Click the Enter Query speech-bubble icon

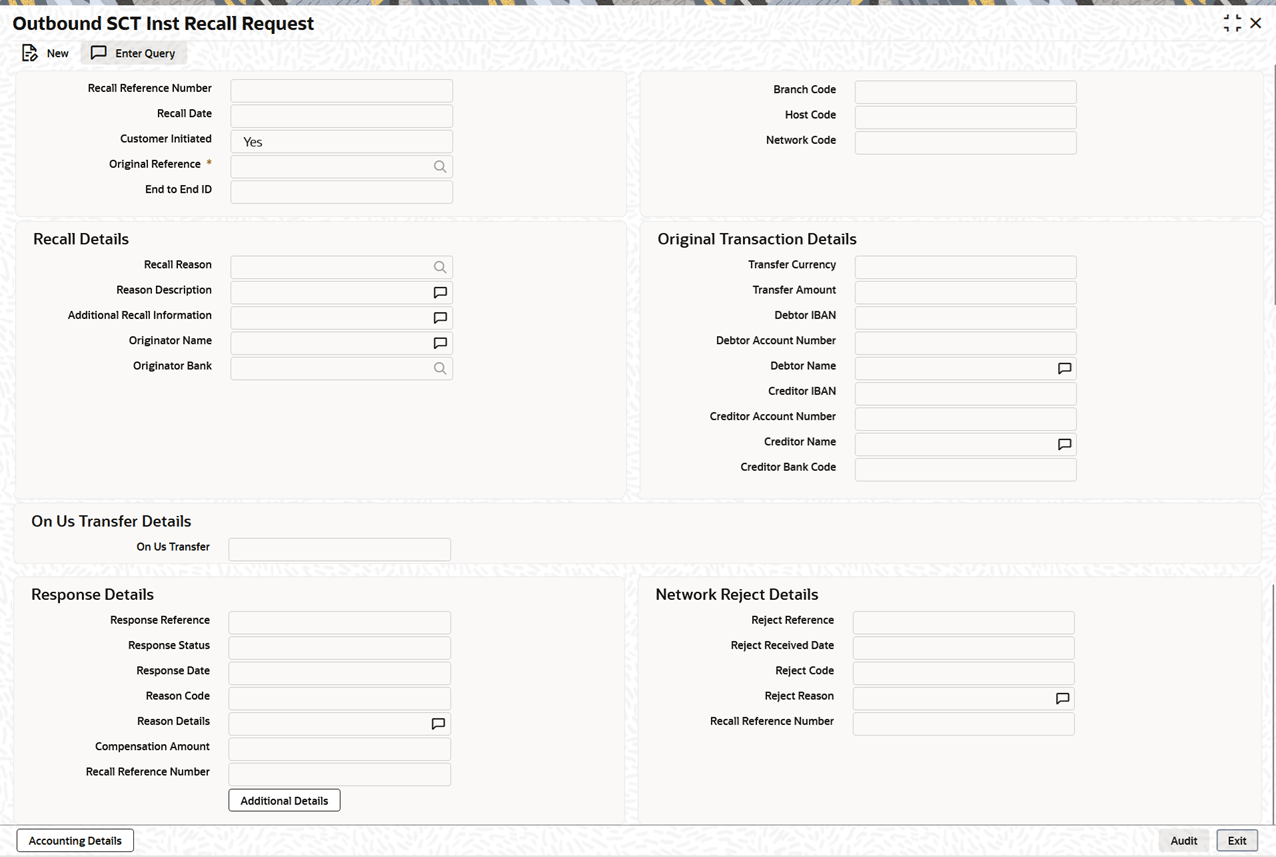(x=98, y=53)
